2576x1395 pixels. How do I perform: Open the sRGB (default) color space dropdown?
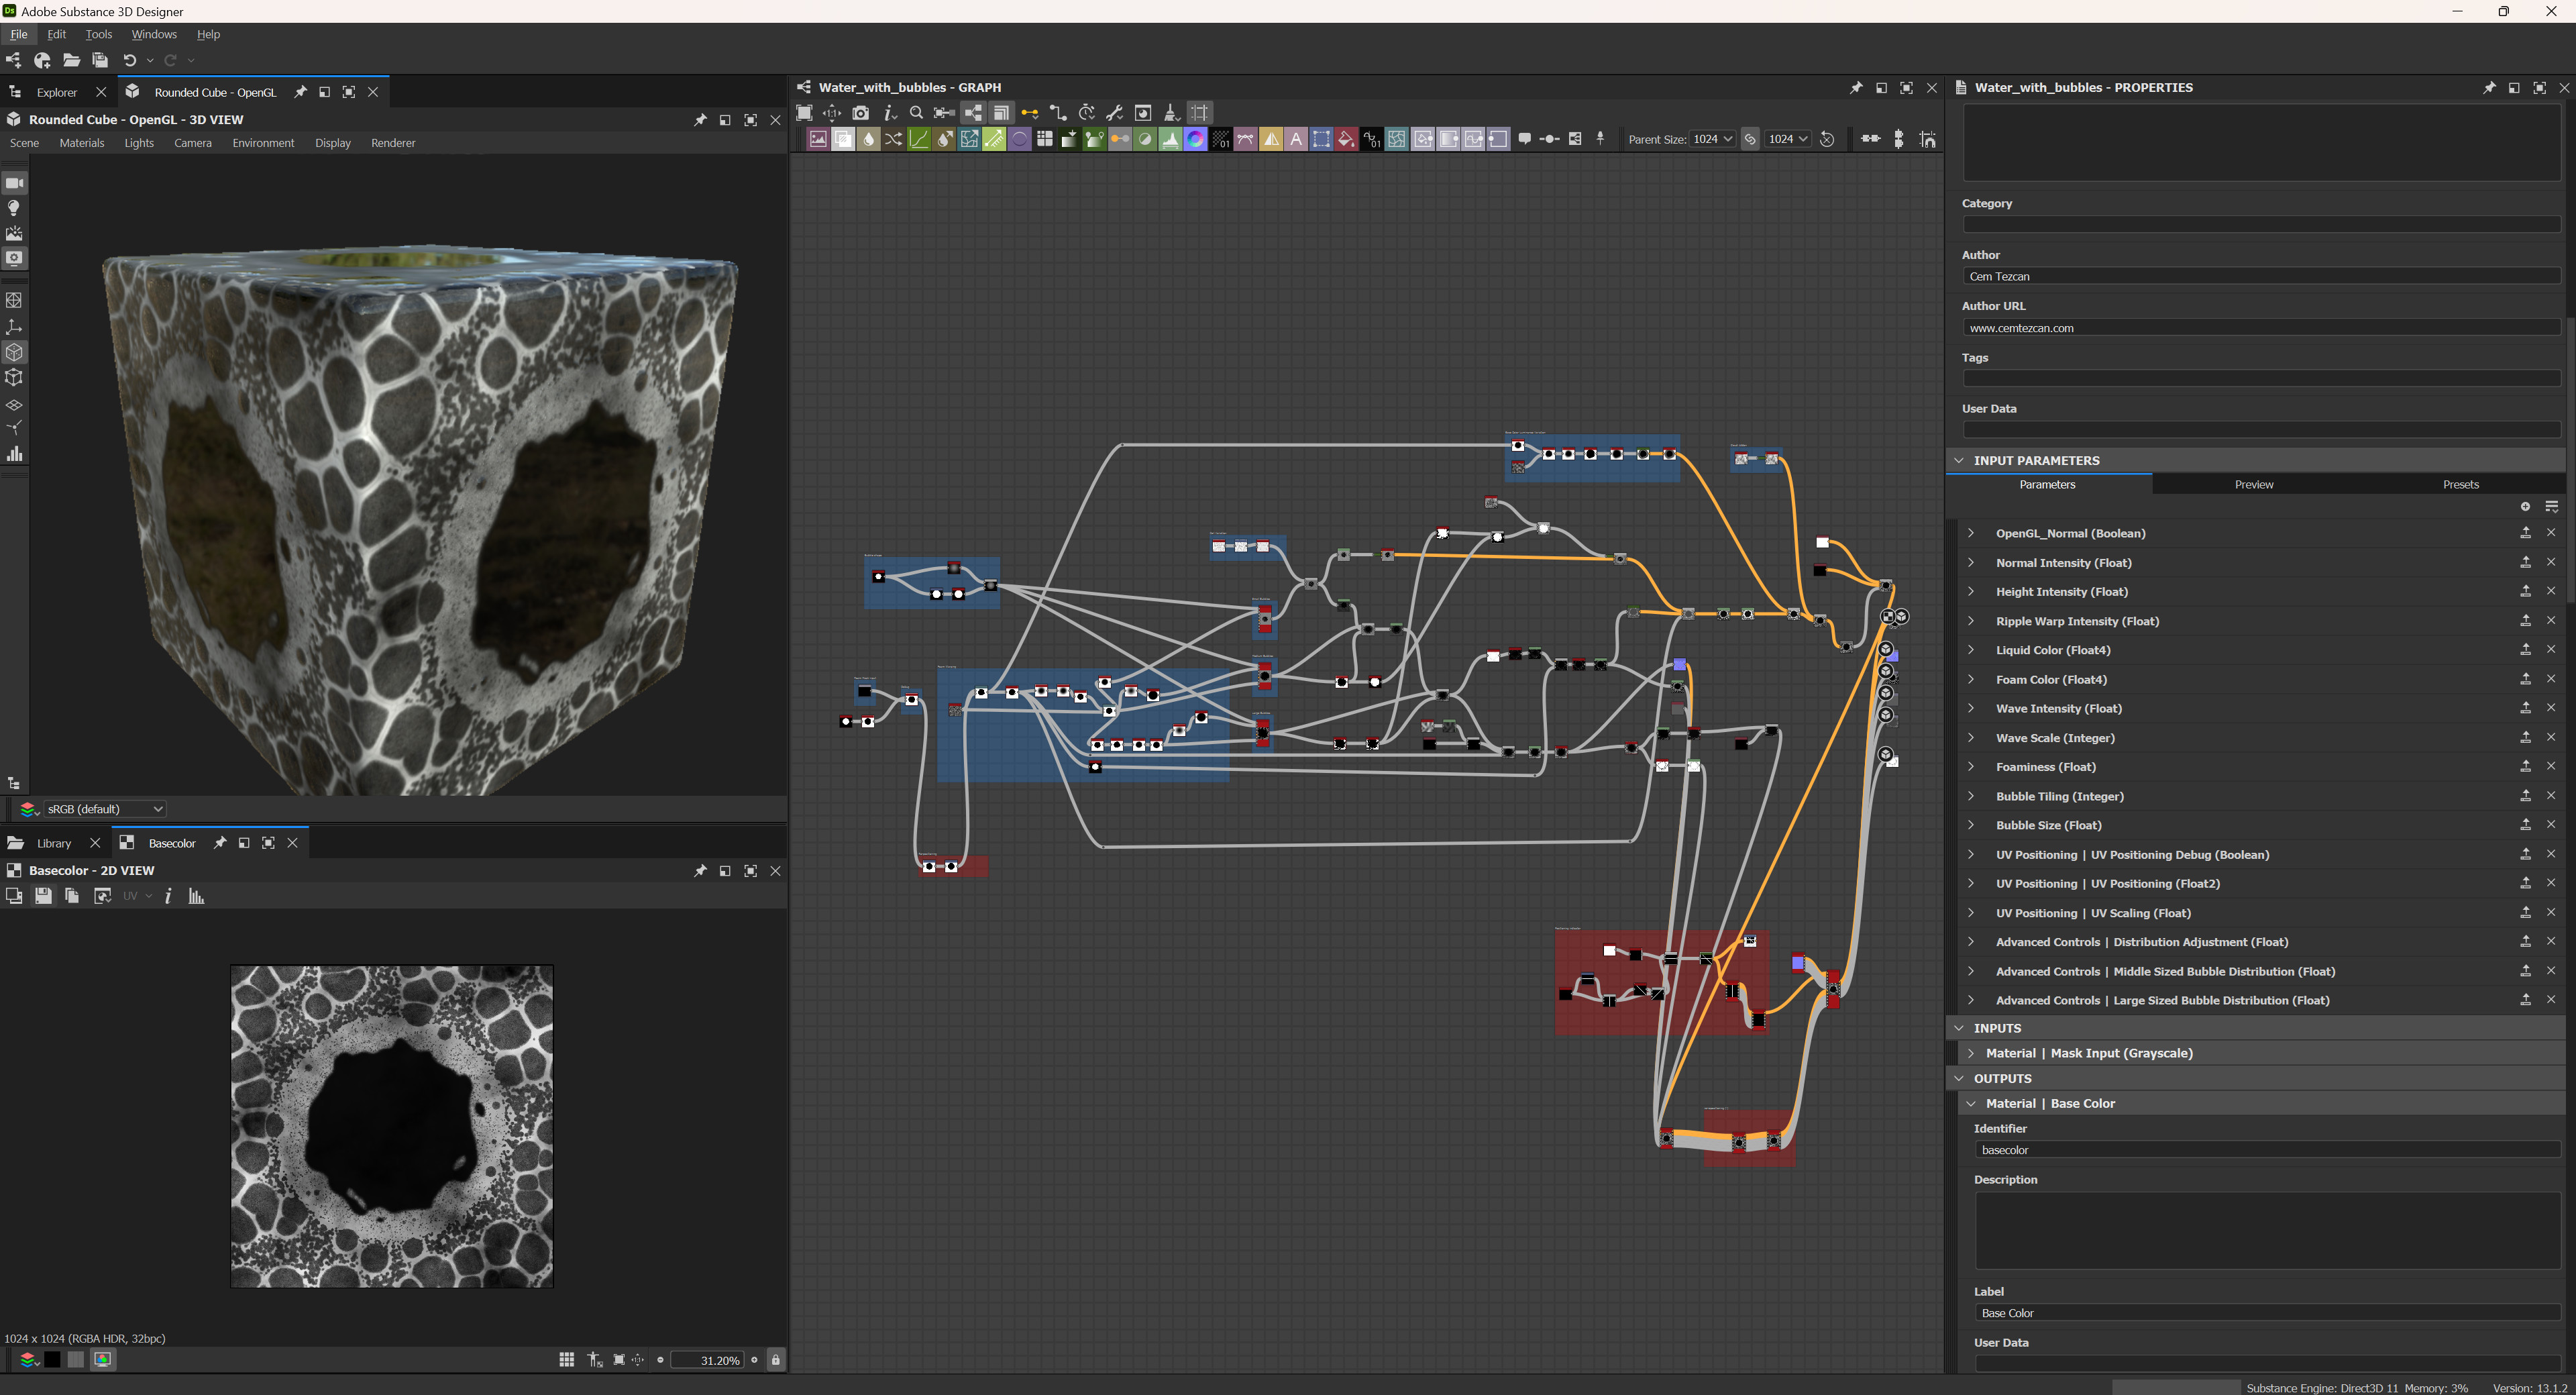click(x=104, y=809)
